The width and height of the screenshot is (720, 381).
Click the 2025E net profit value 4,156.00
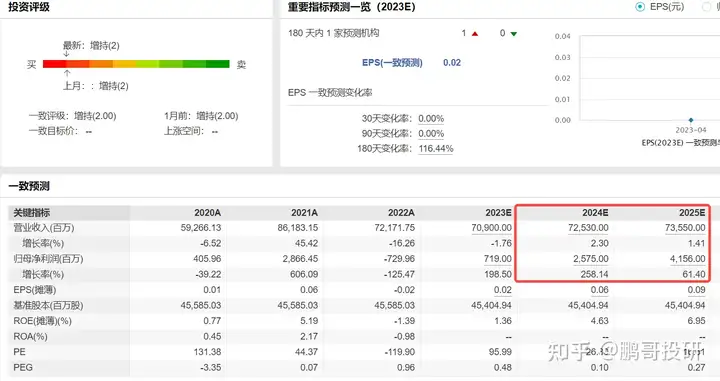tap(687, 259)
